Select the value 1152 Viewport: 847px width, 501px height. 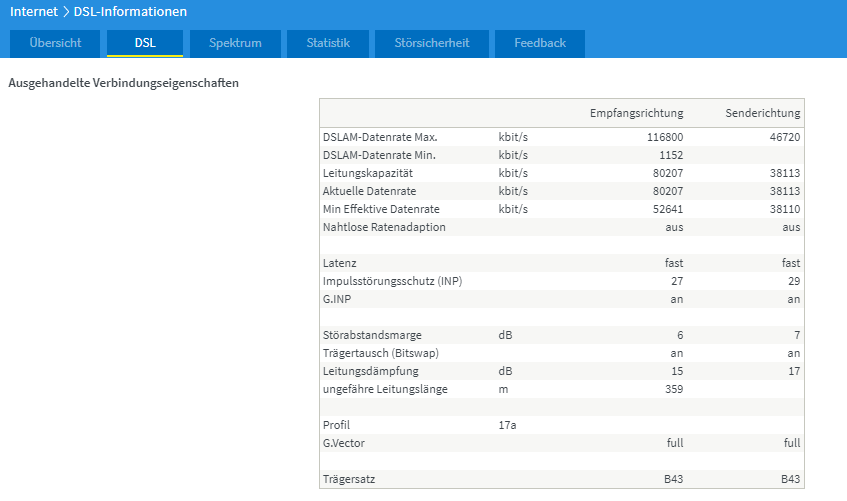(671, 155)
